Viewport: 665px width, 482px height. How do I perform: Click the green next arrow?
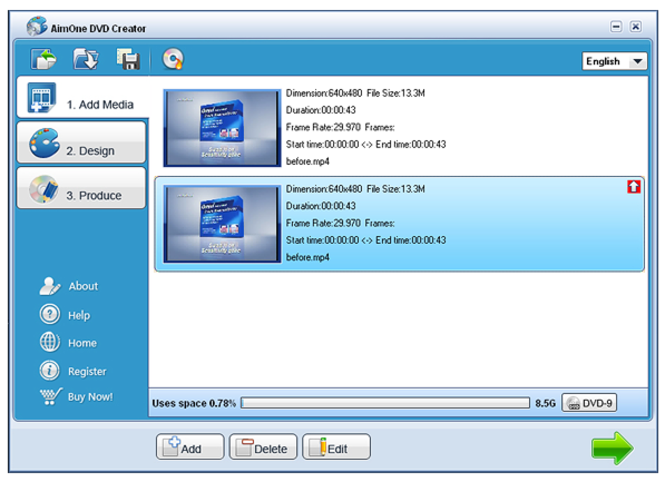click(x=612, y=448)
